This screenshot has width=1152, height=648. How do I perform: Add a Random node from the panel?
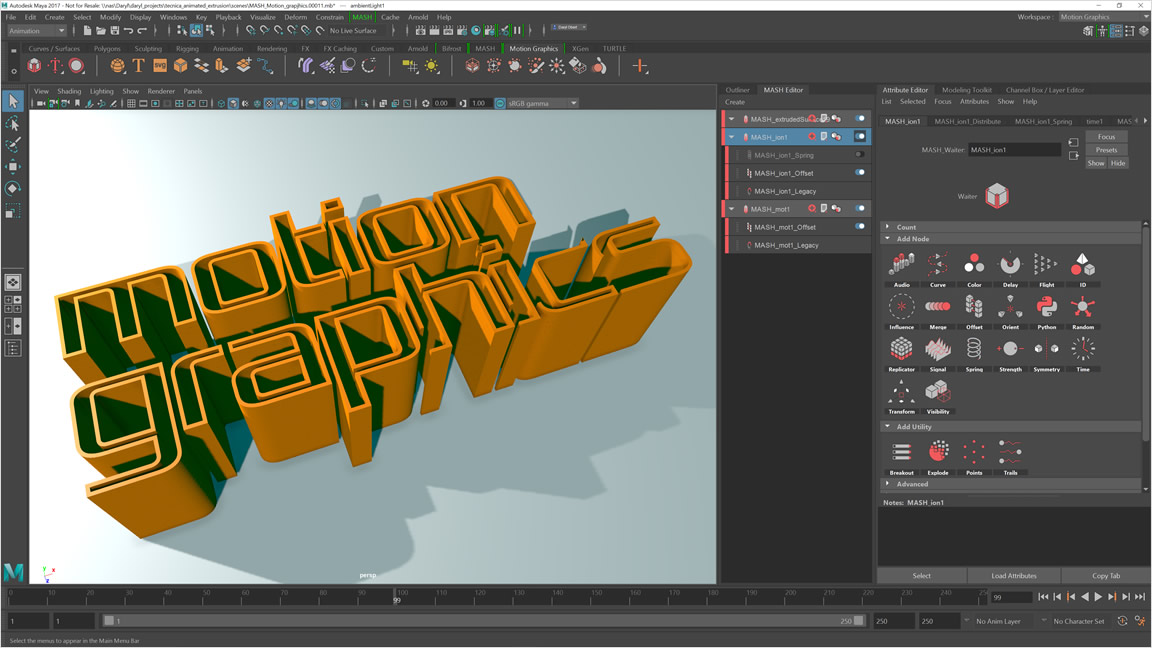tap(1082, 308)
